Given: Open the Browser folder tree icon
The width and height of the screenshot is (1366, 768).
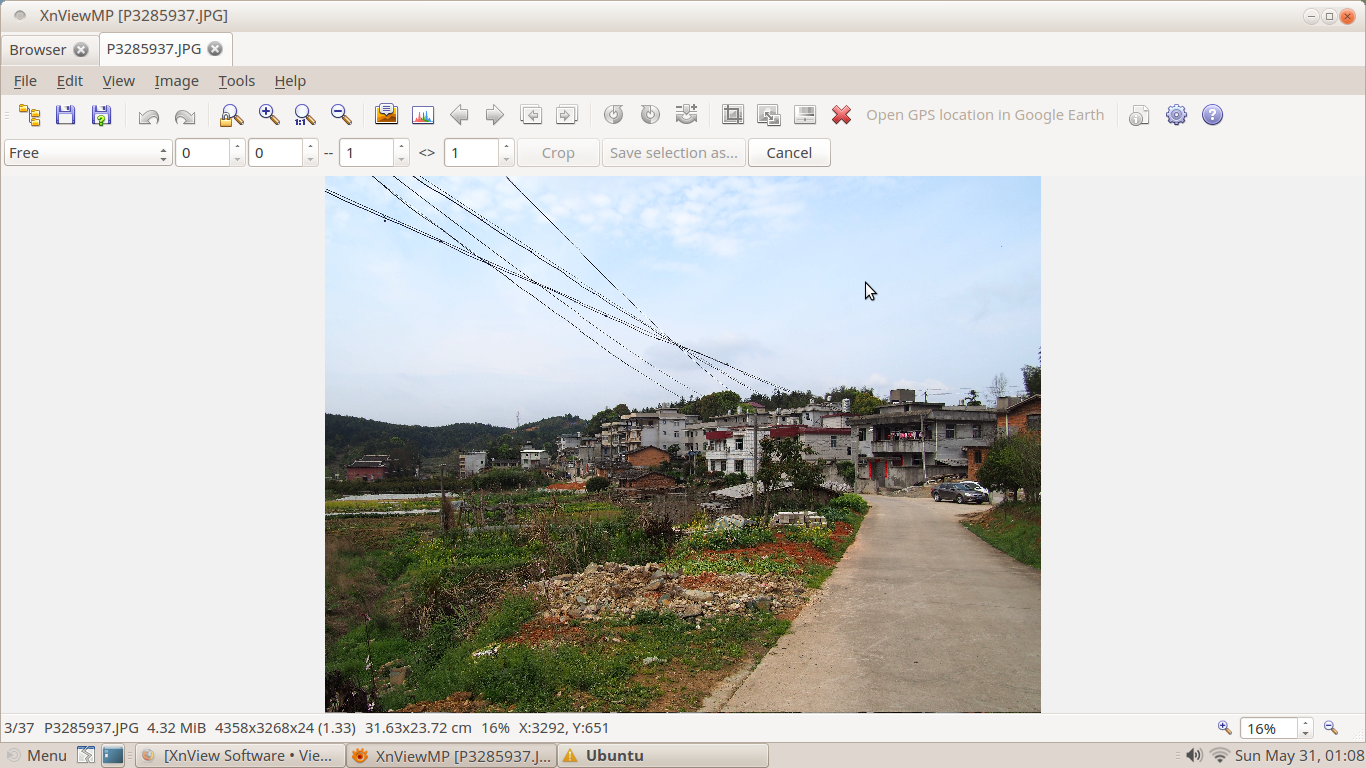Looking at the screenshot, I should tap(30, 115).
